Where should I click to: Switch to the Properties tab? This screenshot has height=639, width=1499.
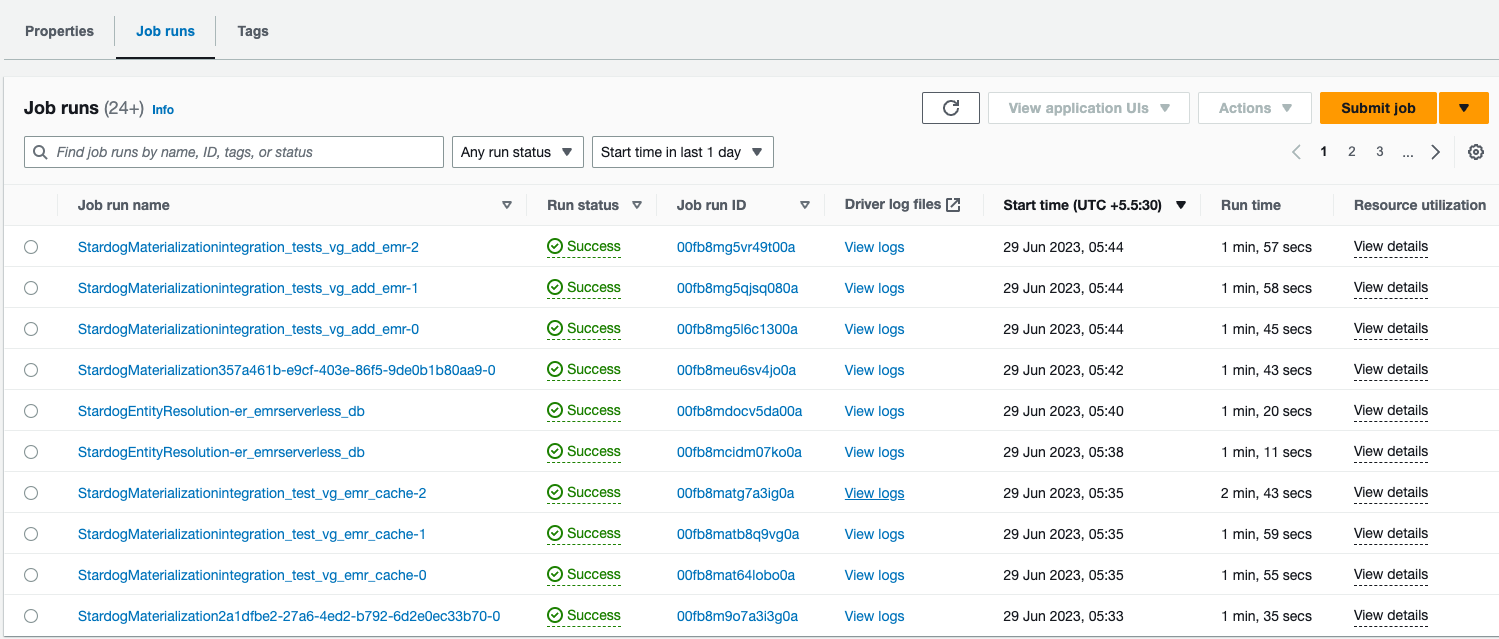tap(59, 31)
